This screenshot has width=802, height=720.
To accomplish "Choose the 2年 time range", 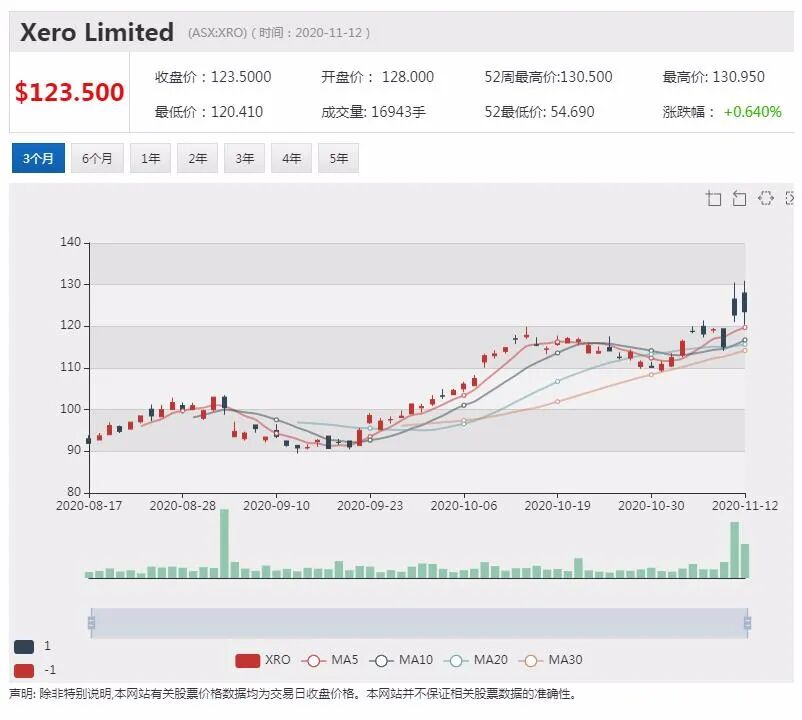I will tap(197, 158).
